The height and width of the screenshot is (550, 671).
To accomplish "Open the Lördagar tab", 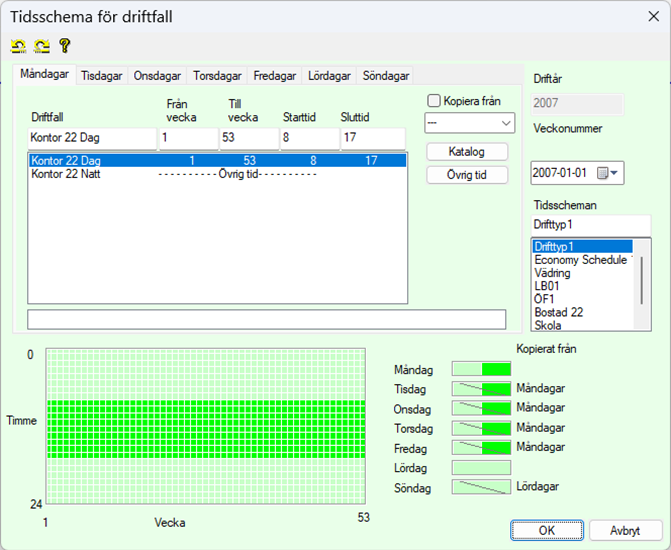I will 328,76.
